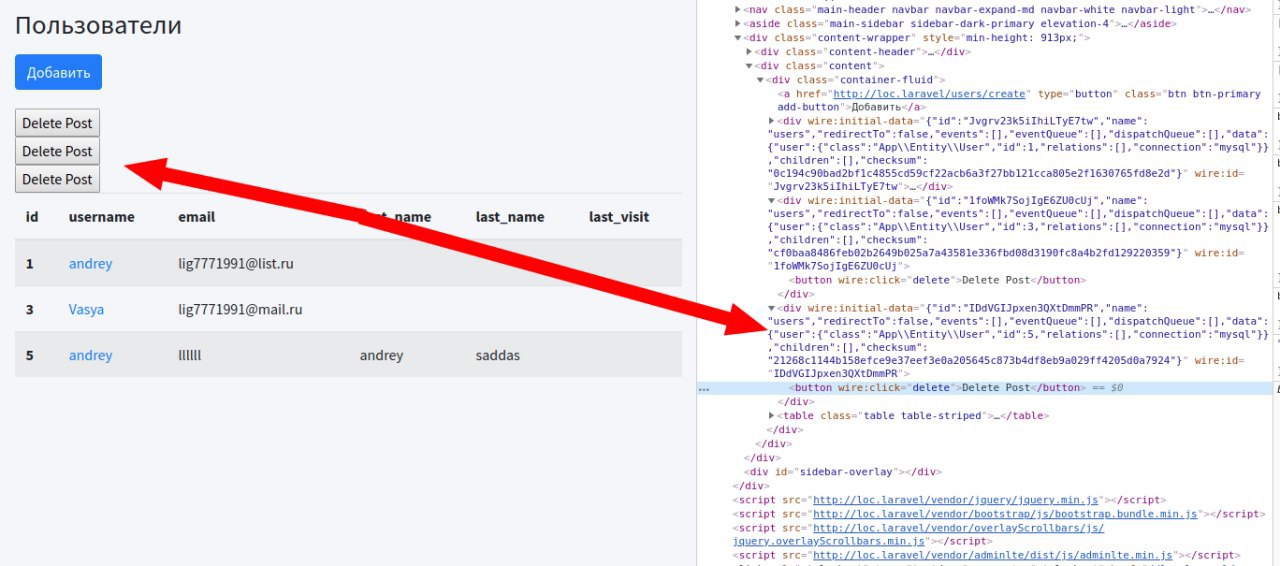The image size is (1280, 566).
Task: Collapse the wire div with id 1foWMk7SojIgE6ZU0cUj
Action: (x=771, y=200)
